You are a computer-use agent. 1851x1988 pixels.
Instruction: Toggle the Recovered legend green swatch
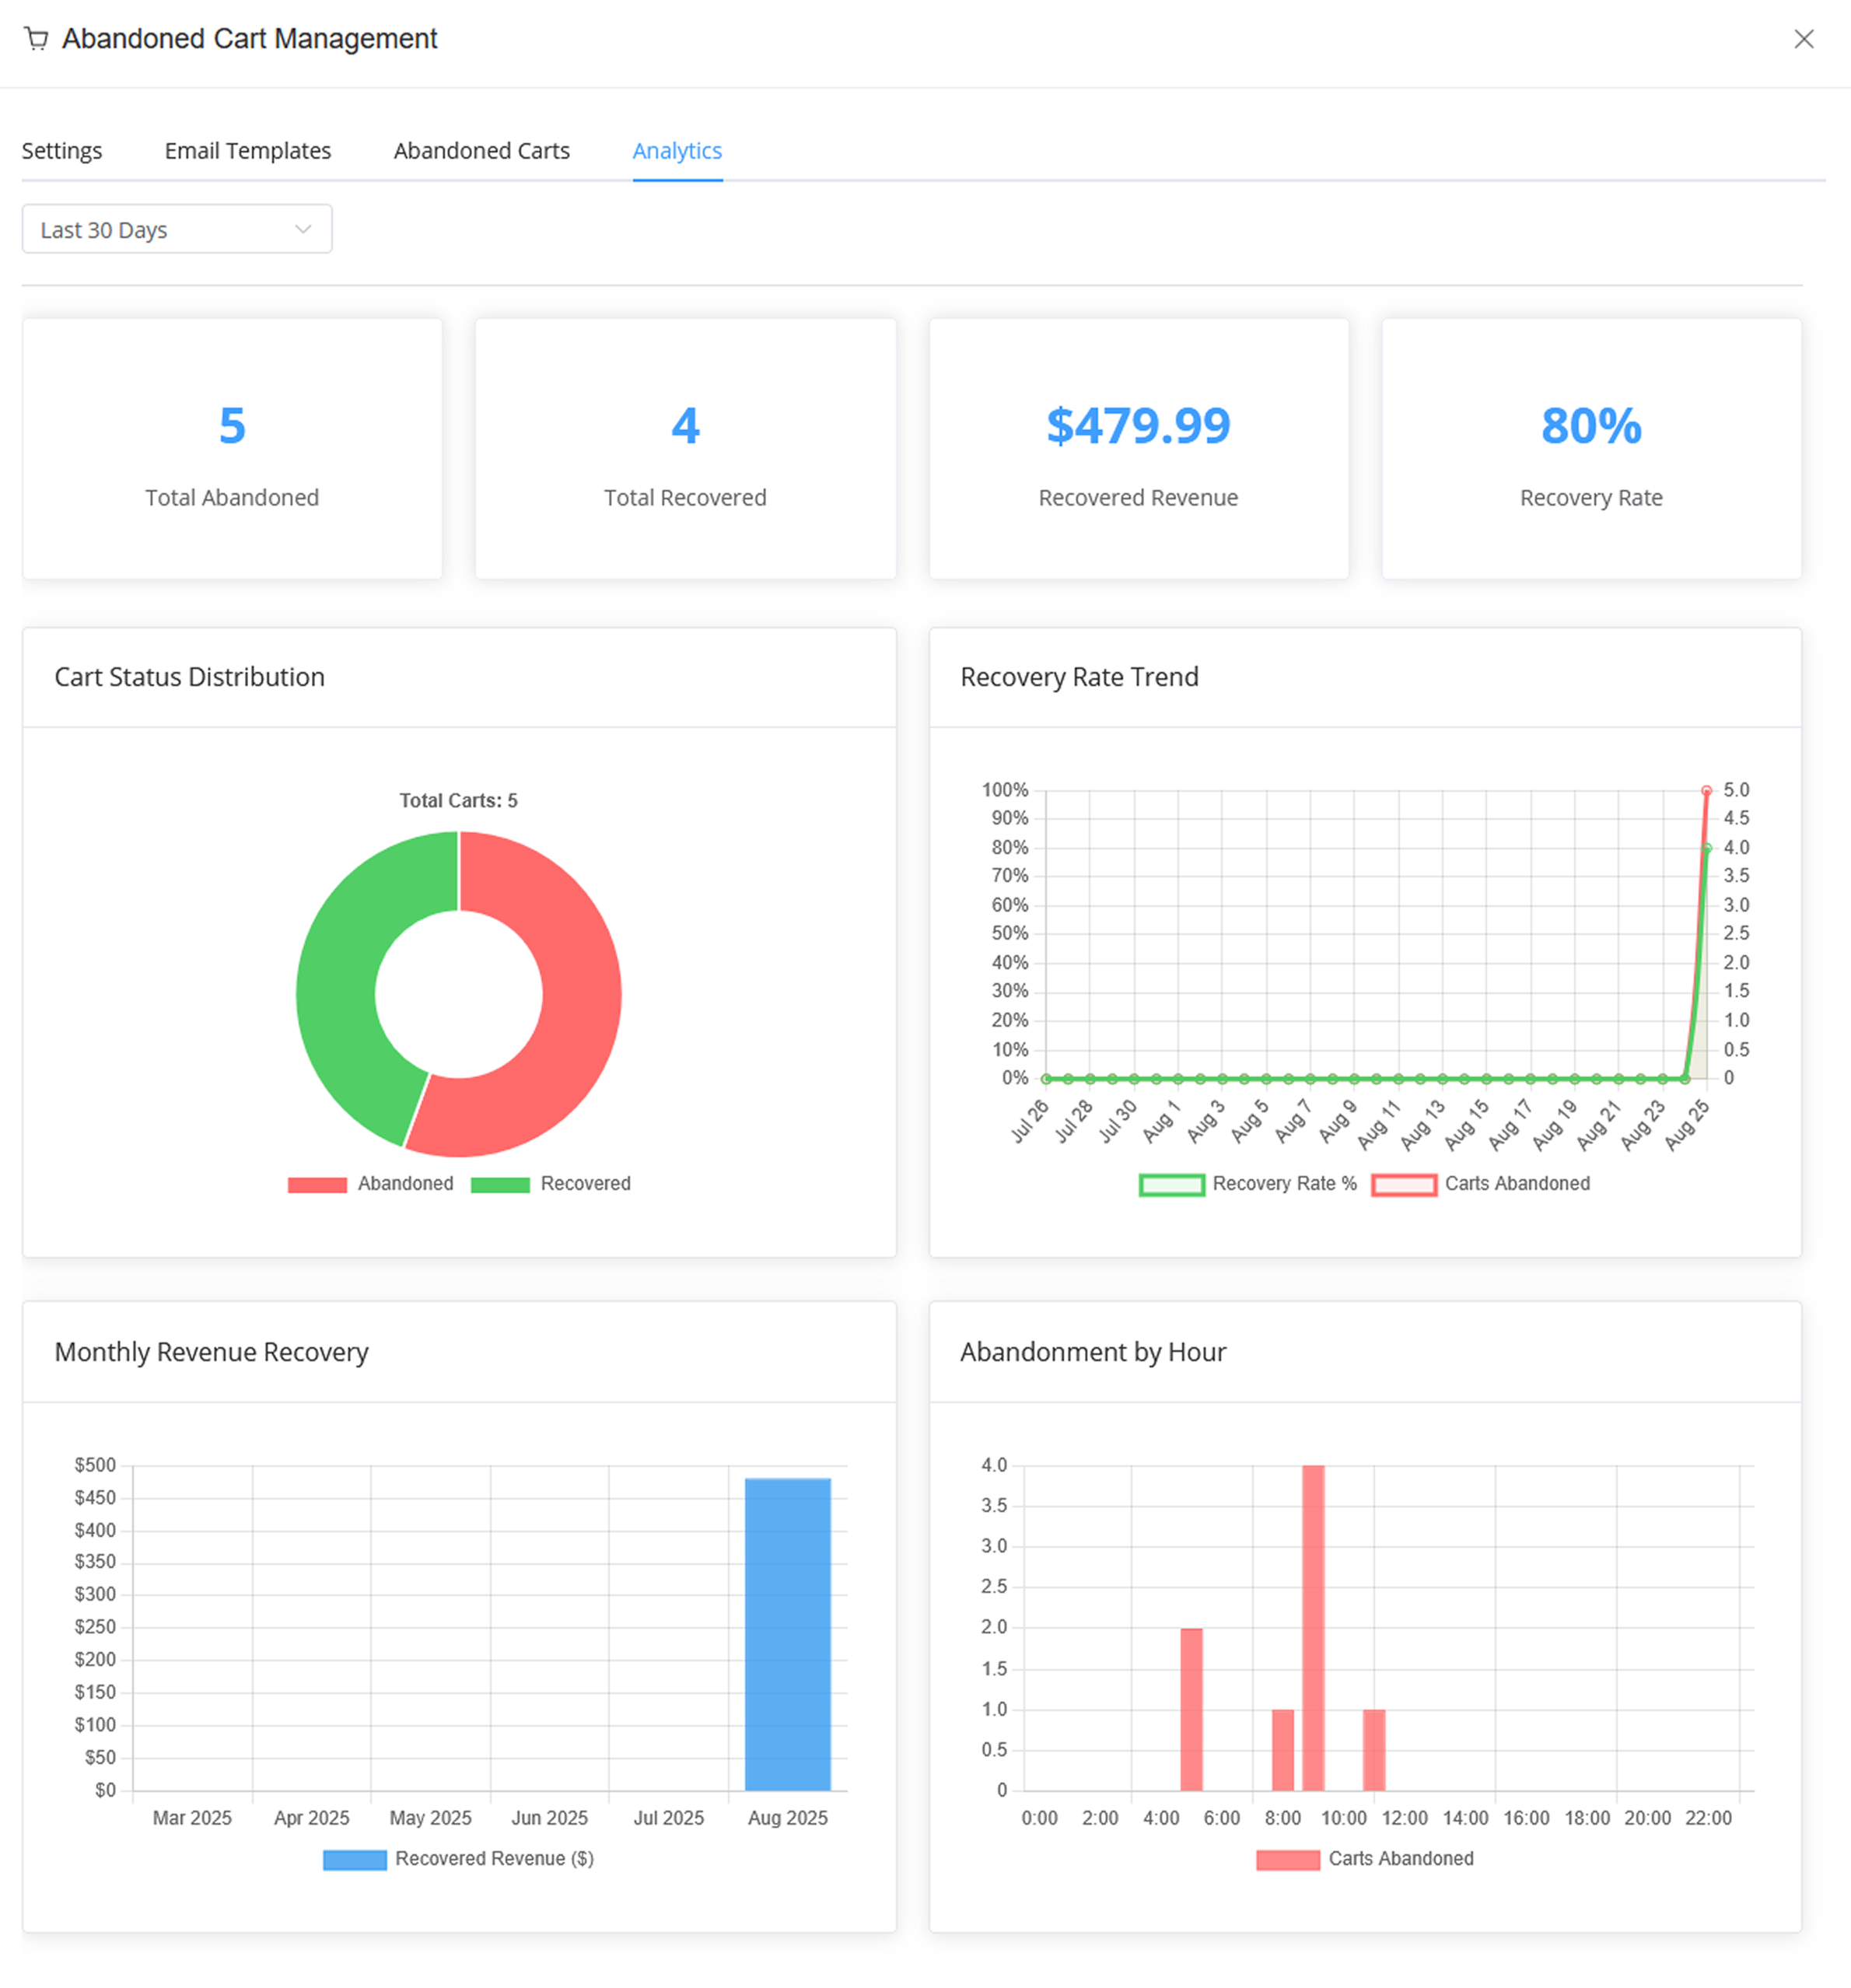point(500,1185)
